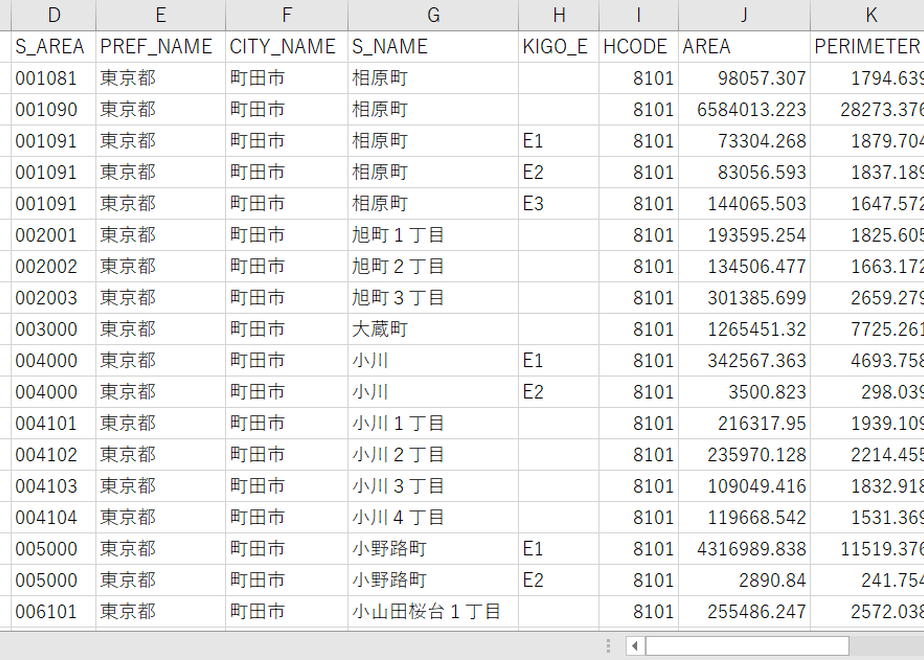Click the S_AREA header cell
Screen dimensions: 924x660
point(54,47)
